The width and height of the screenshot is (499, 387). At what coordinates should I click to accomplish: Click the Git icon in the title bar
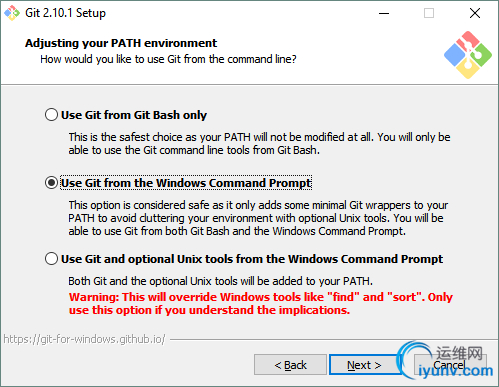[x=12, y=13]
